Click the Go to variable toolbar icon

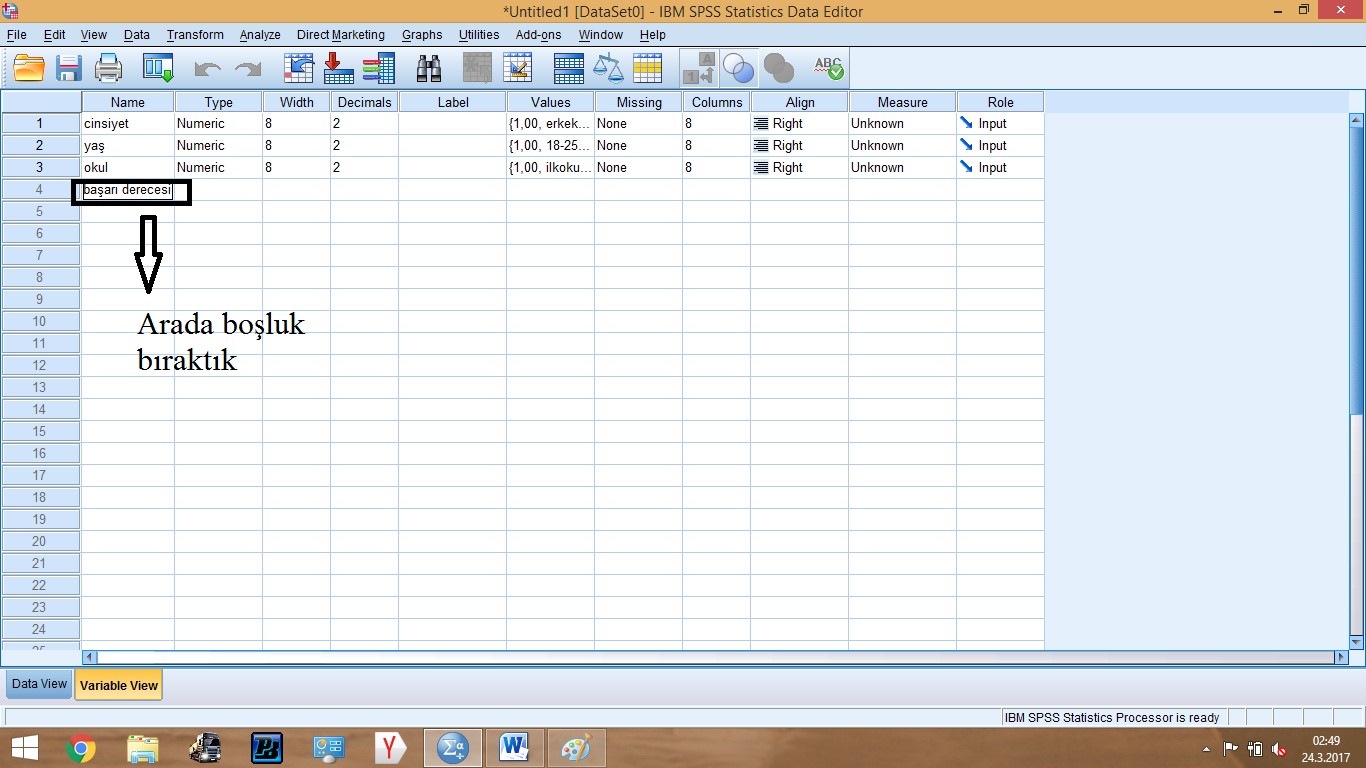(339, 68)
